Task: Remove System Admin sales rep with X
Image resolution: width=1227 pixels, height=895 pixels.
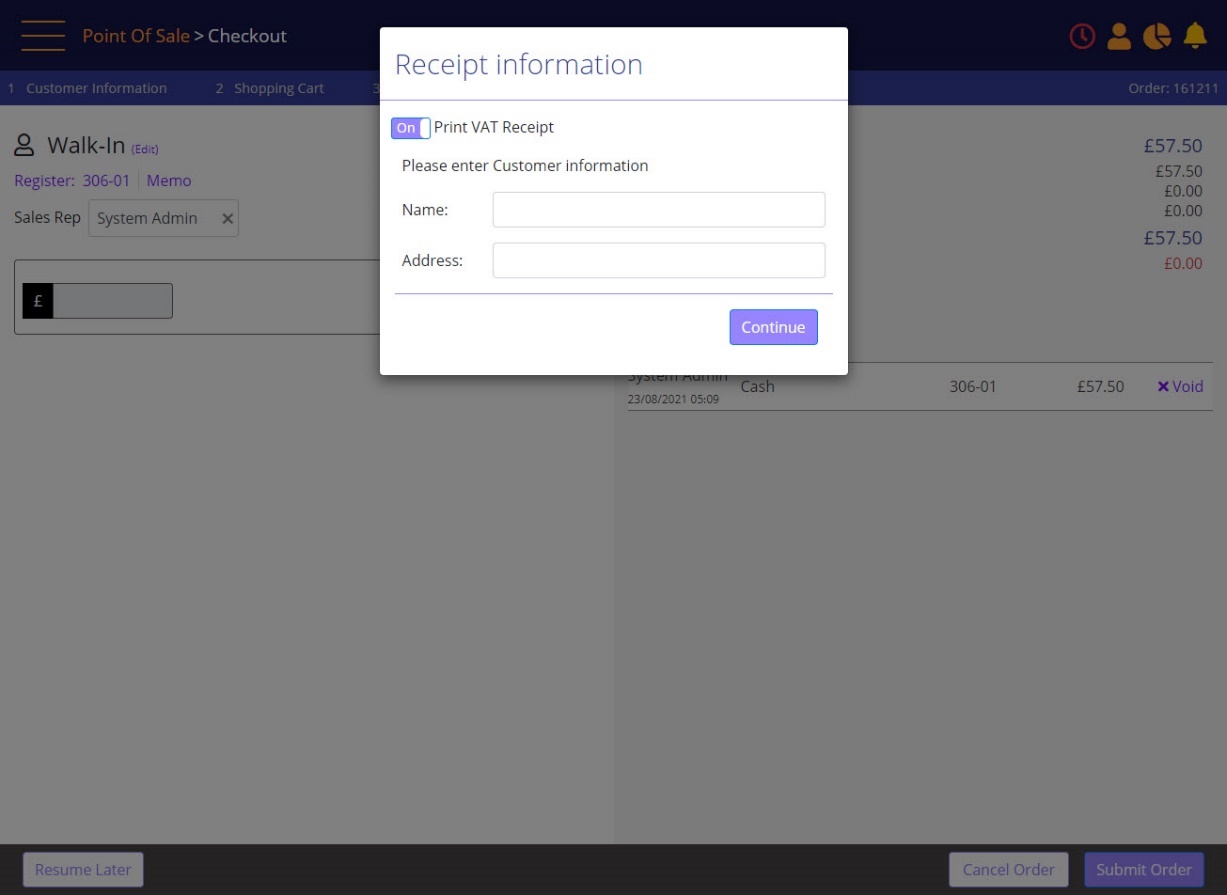Action: (x=227, y=219)
